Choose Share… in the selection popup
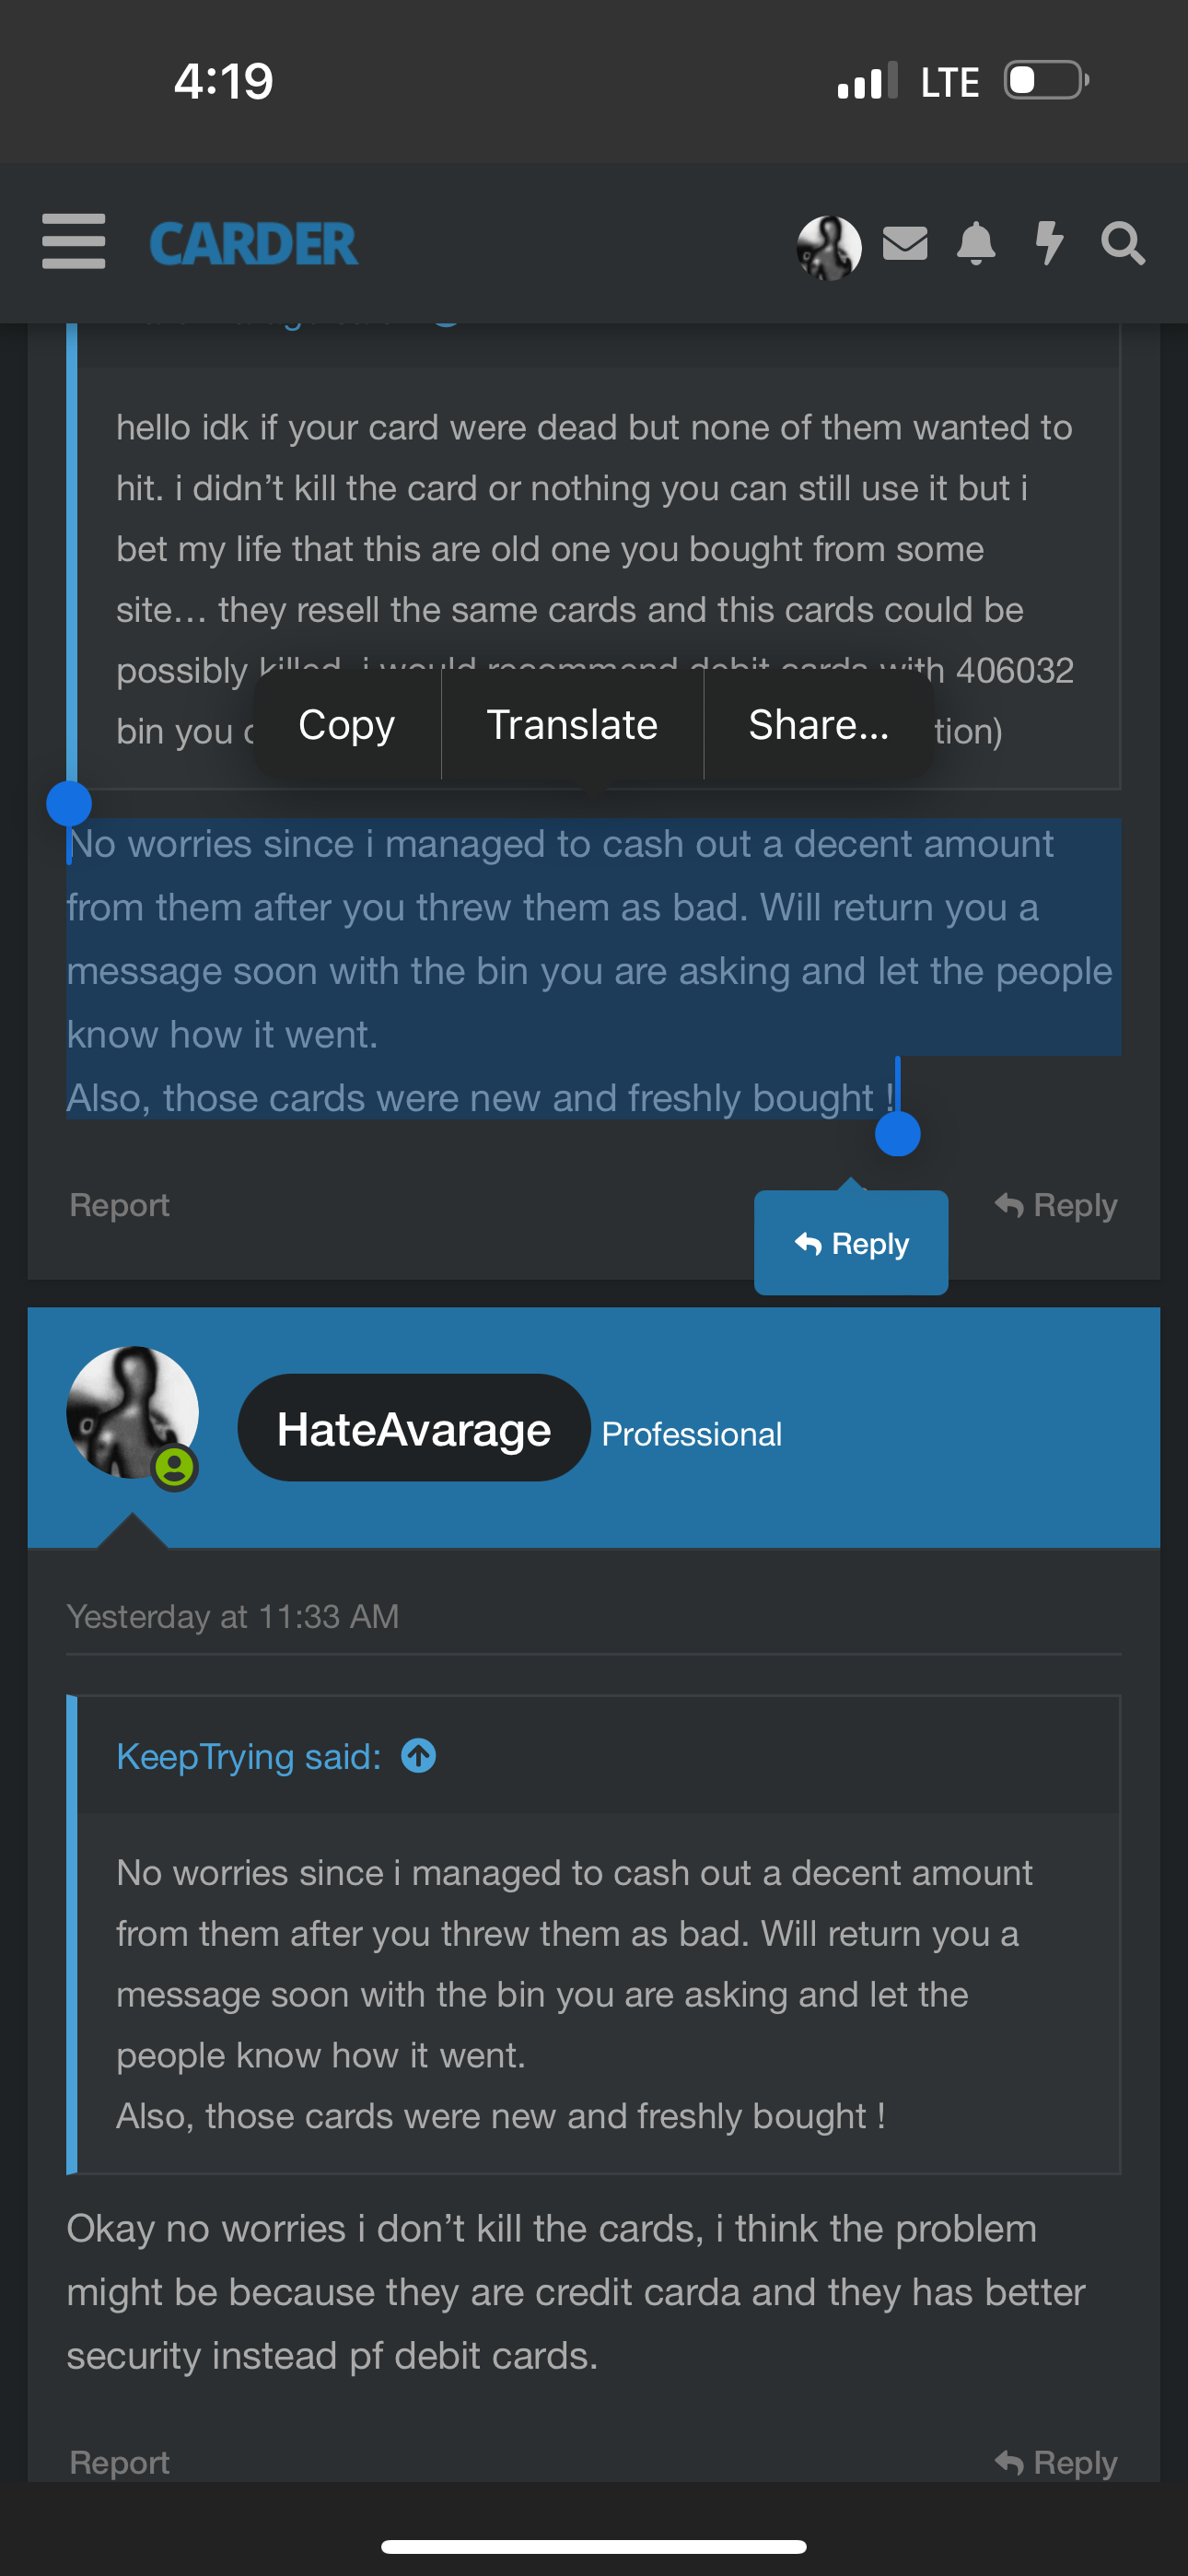This screenshot has width=1188, height=2576. pos(818,725)
